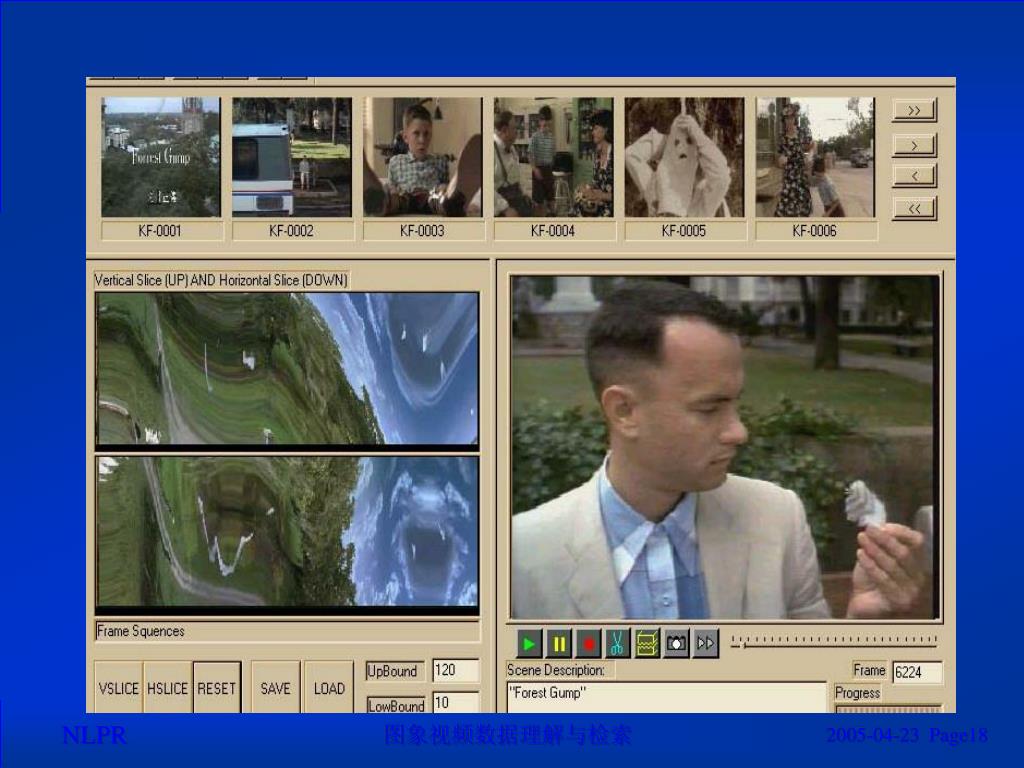1024x768 pixels.
Task: Select keyframe thumbnail KF-0005
Action: 684,157
